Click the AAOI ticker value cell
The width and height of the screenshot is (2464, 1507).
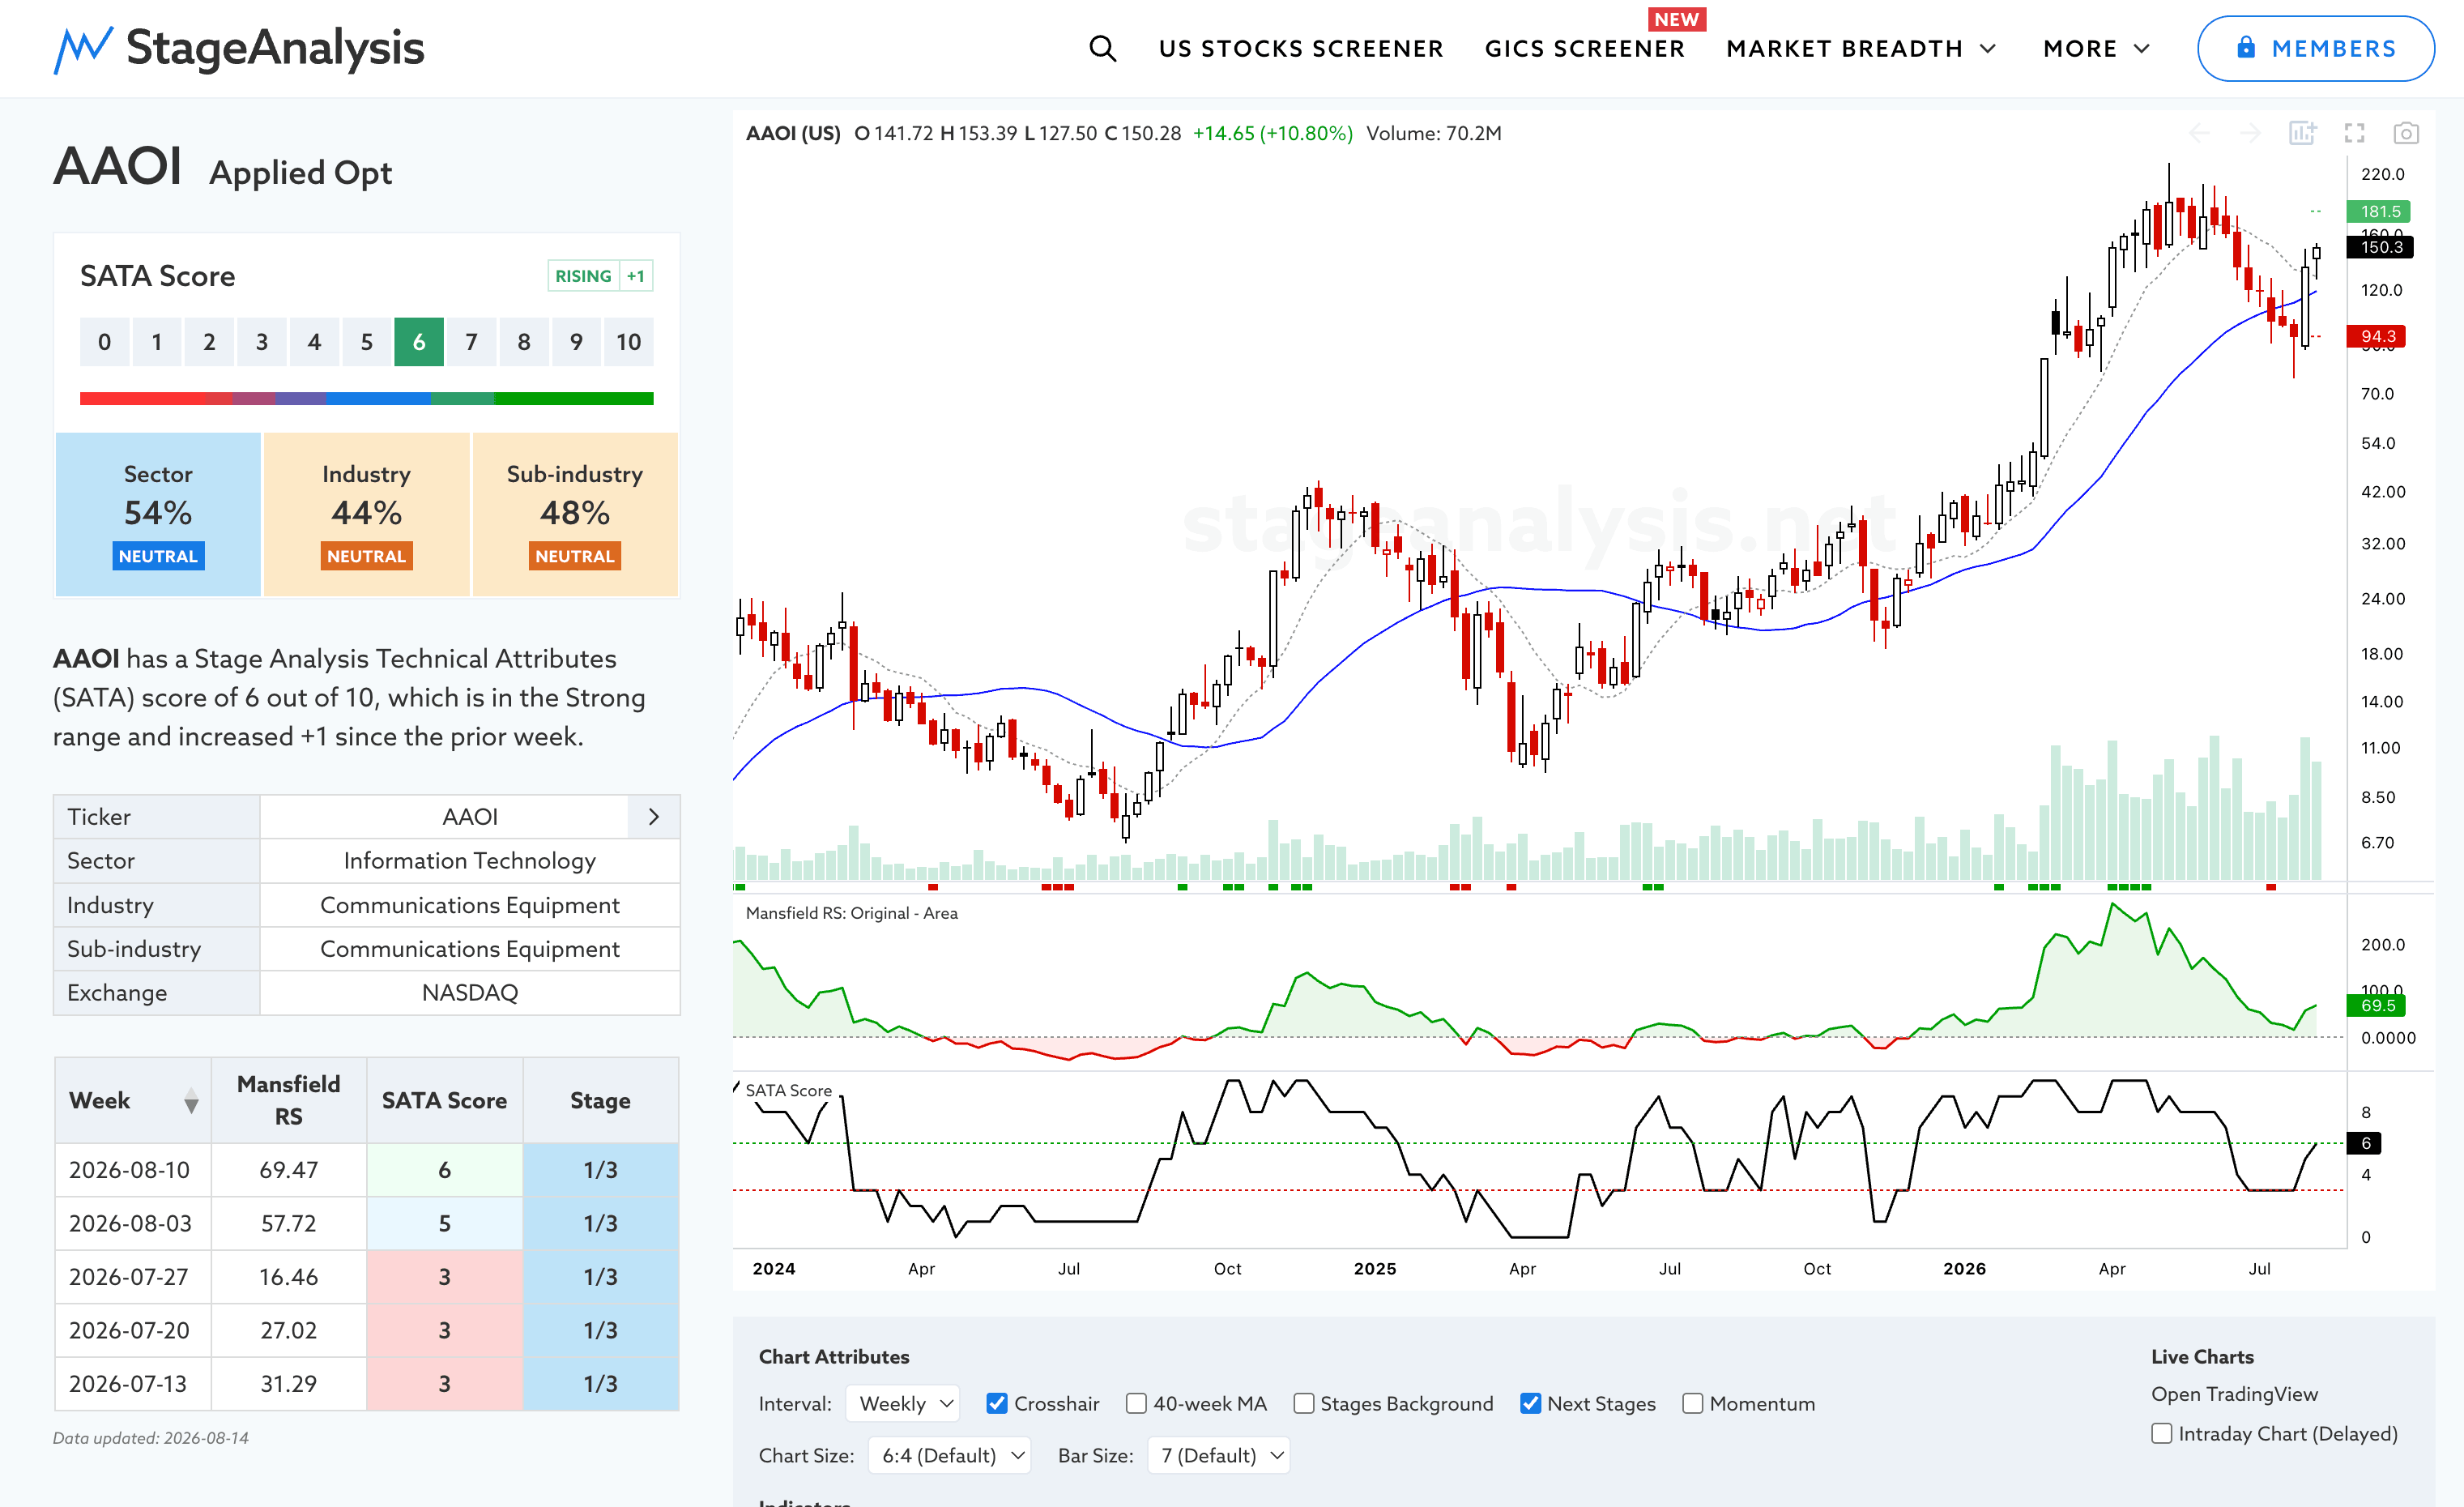(x=470, y=817)
